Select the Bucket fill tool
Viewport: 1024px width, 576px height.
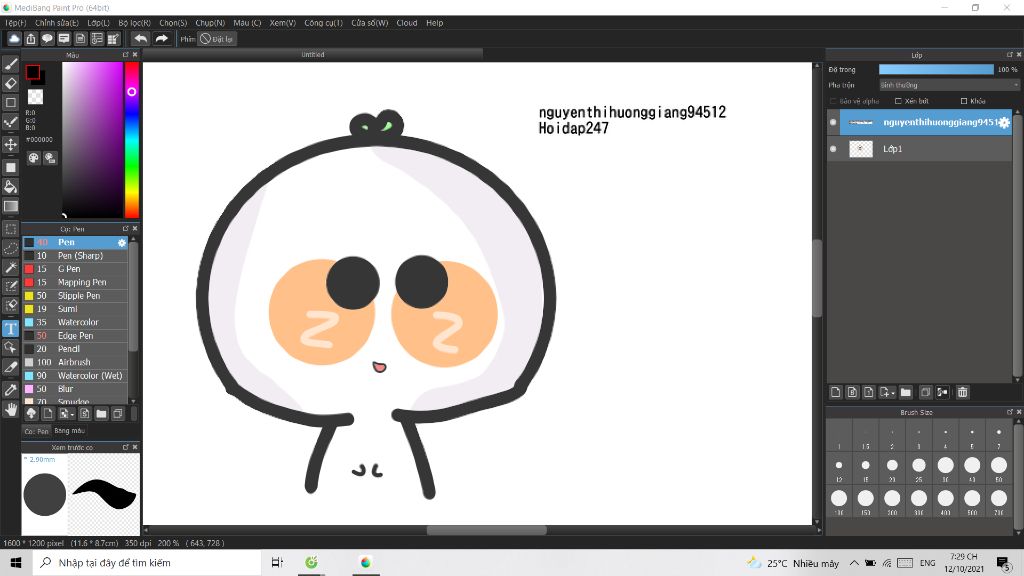tap(10, 187)
